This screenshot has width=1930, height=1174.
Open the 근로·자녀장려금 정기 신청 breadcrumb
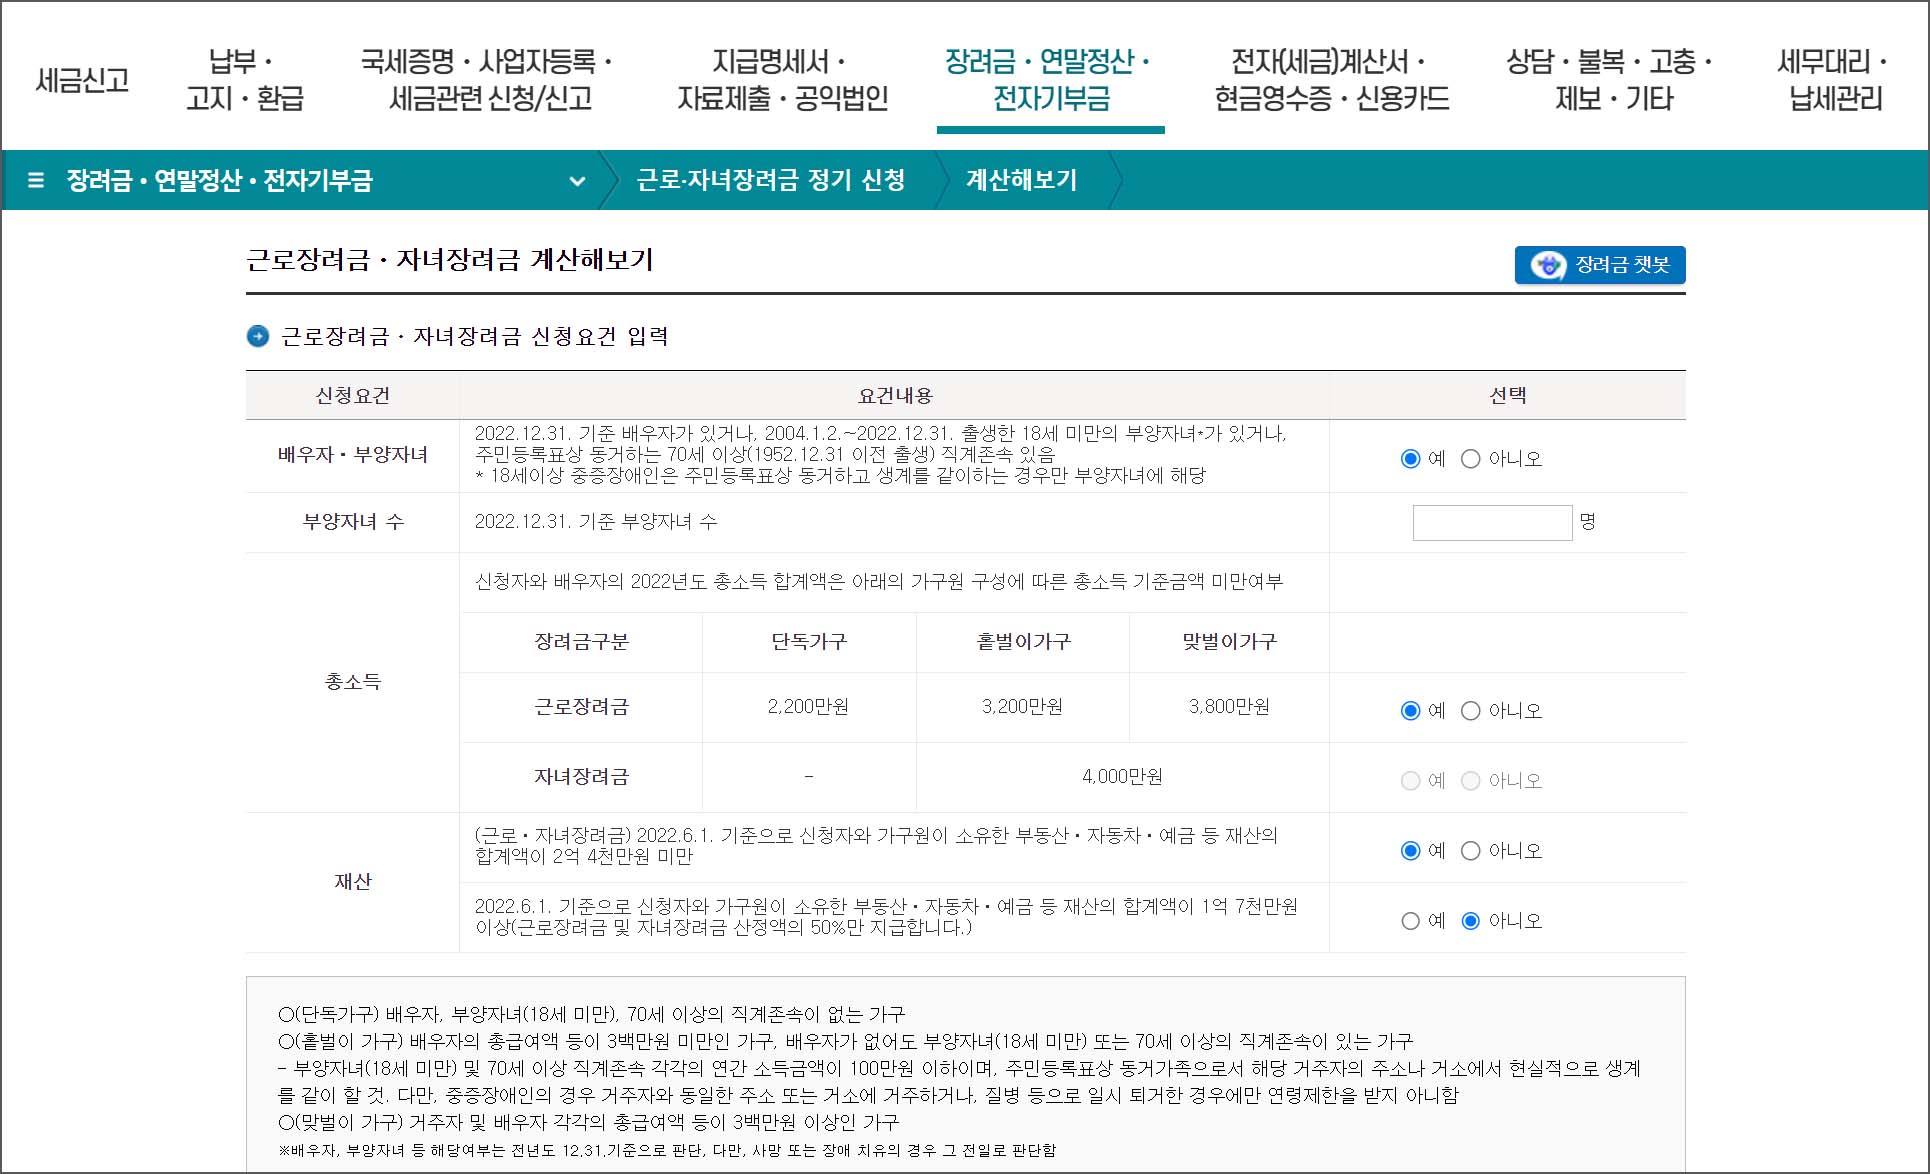[x=770, y=181]
